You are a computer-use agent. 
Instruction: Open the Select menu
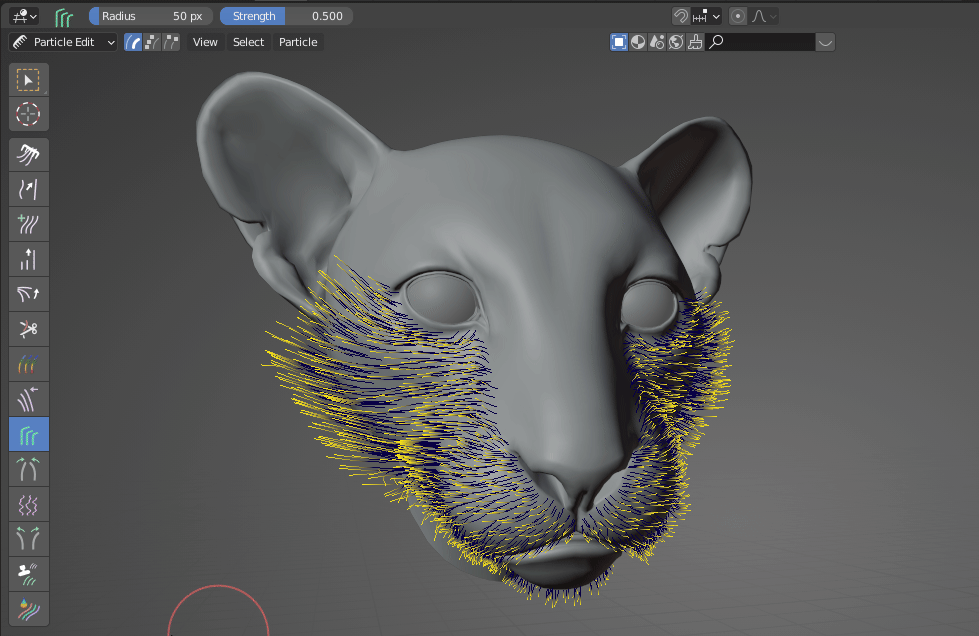248,42
